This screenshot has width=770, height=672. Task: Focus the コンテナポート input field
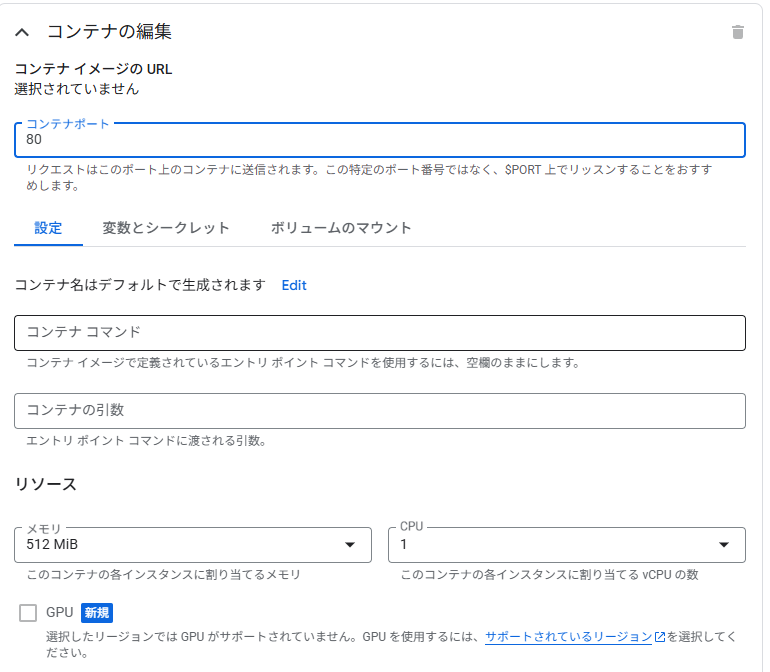coord(380,140)
